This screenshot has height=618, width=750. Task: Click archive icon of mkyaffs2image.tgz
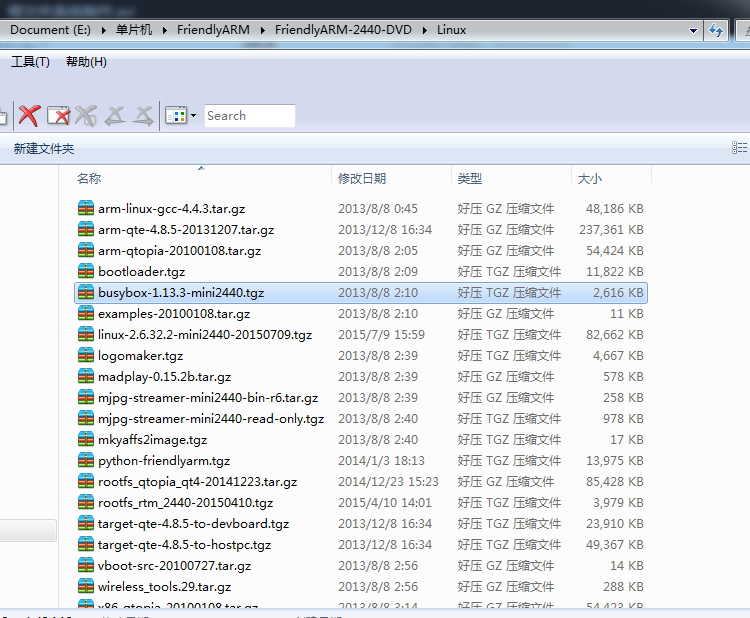[x=86, y=439]
